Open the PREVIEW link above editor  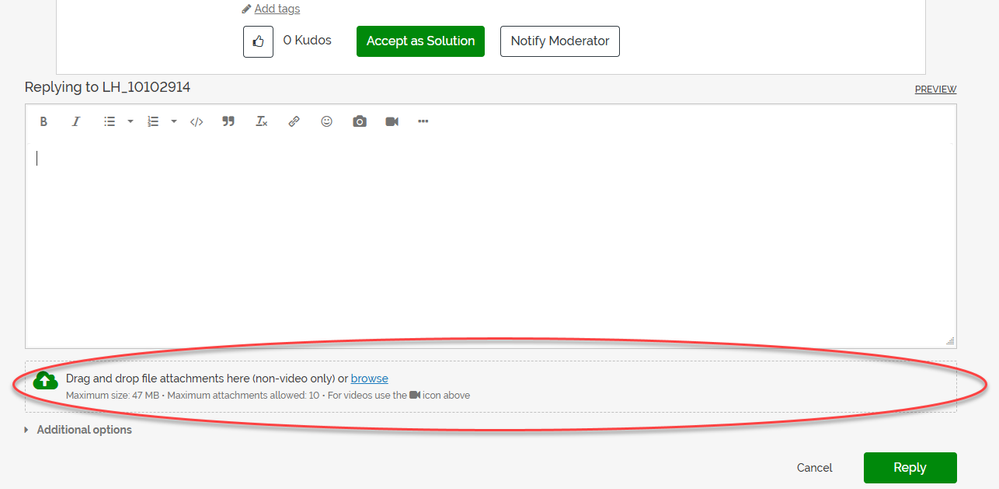pyautogui.click(x=935, y=90)
